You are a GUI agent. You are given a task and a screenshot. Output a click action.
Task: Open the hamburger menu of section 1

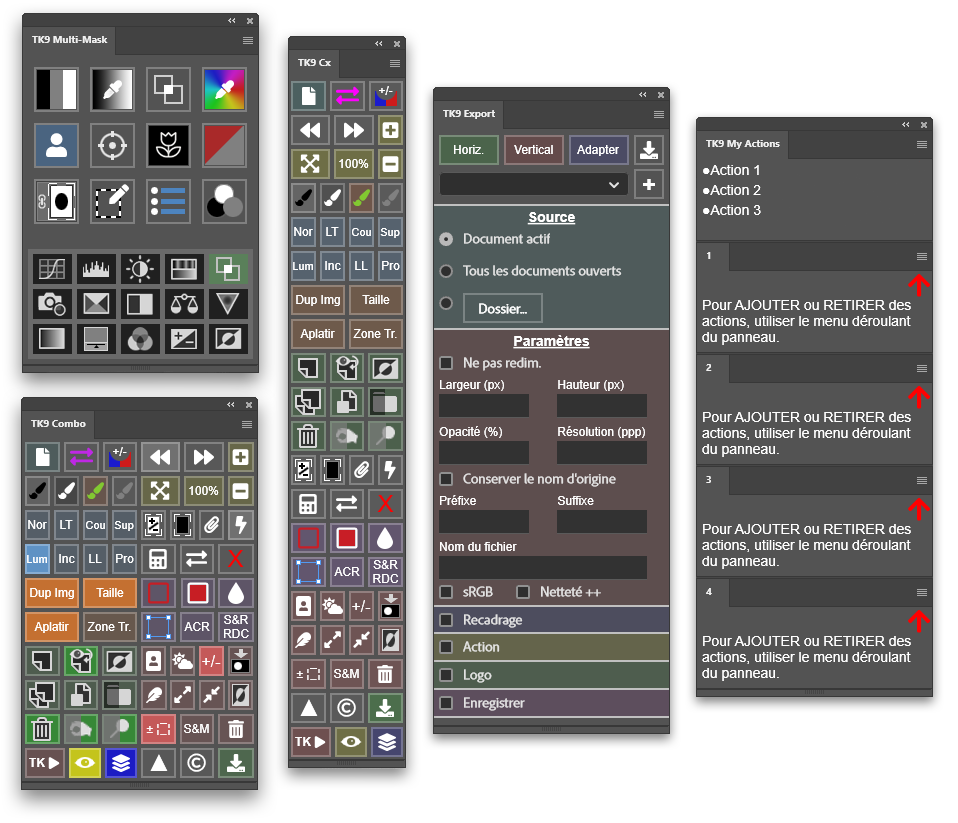tap(922, 256)
